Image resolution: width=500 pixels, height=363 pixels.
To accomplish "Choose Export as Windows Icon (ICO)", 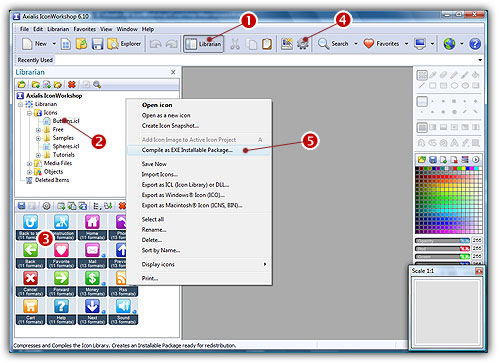I will (x=183, y=195).
